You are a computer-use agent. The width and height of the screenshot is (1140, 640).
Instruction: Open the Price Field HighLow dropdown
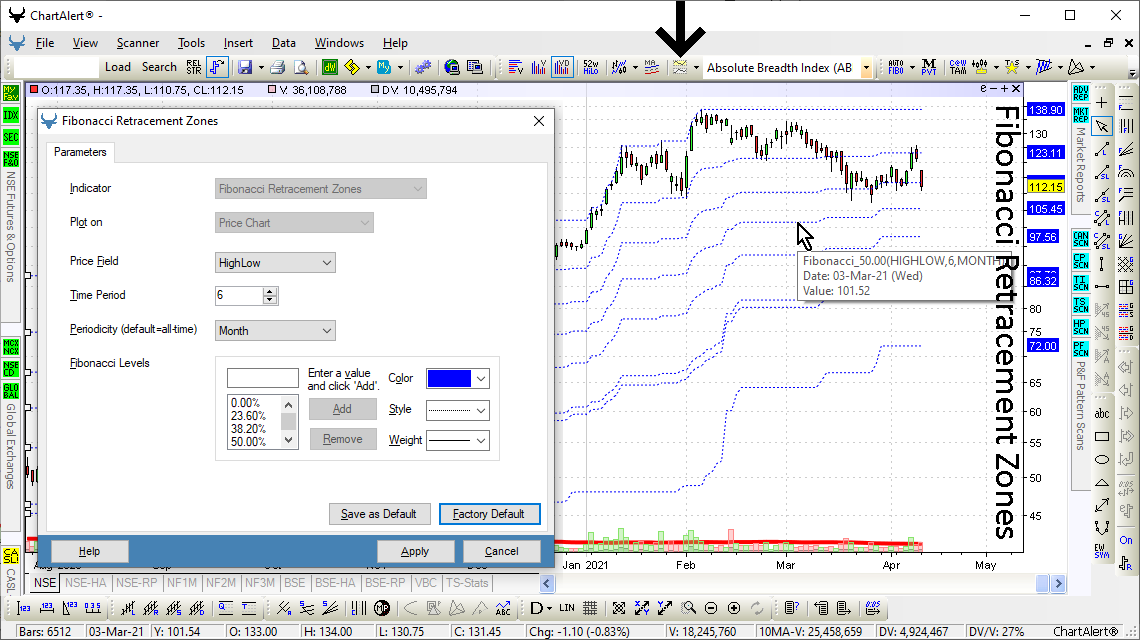275,263
